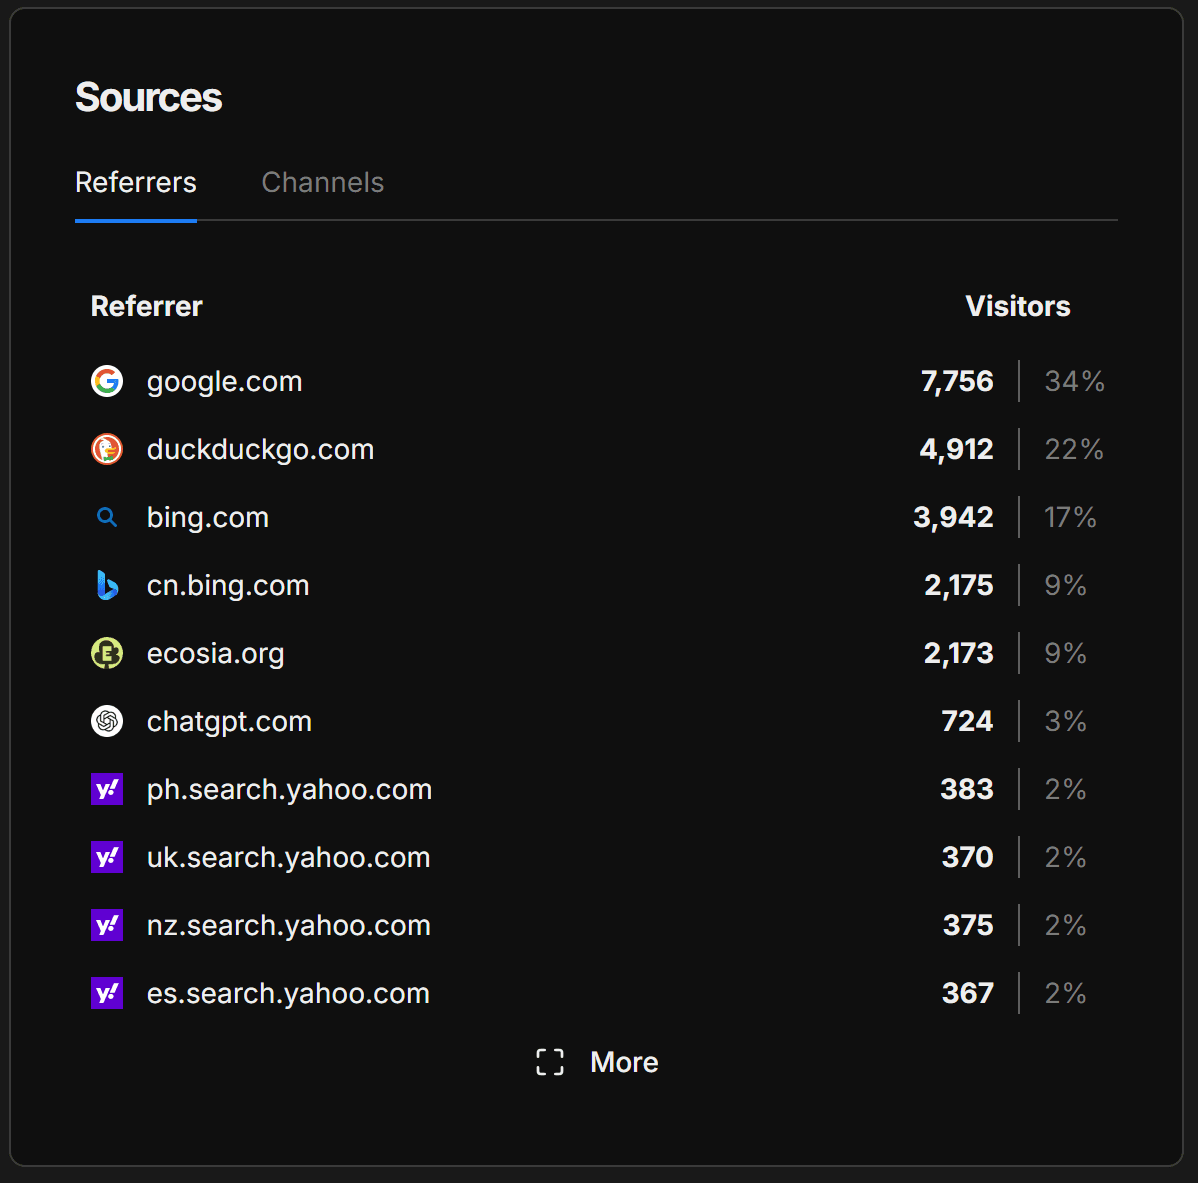Image resolution: width=1198 pixels, height=1183 pixels.
Task: Click the Bing search icon
Action: [107, 517]
